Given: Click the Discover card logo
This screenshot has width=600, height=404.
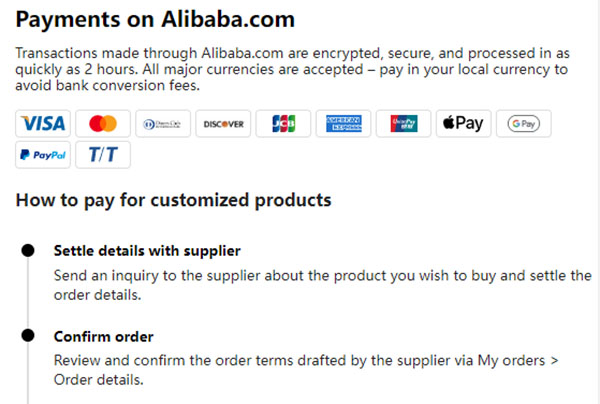Looking at the screenshot, I should point(222,124).
